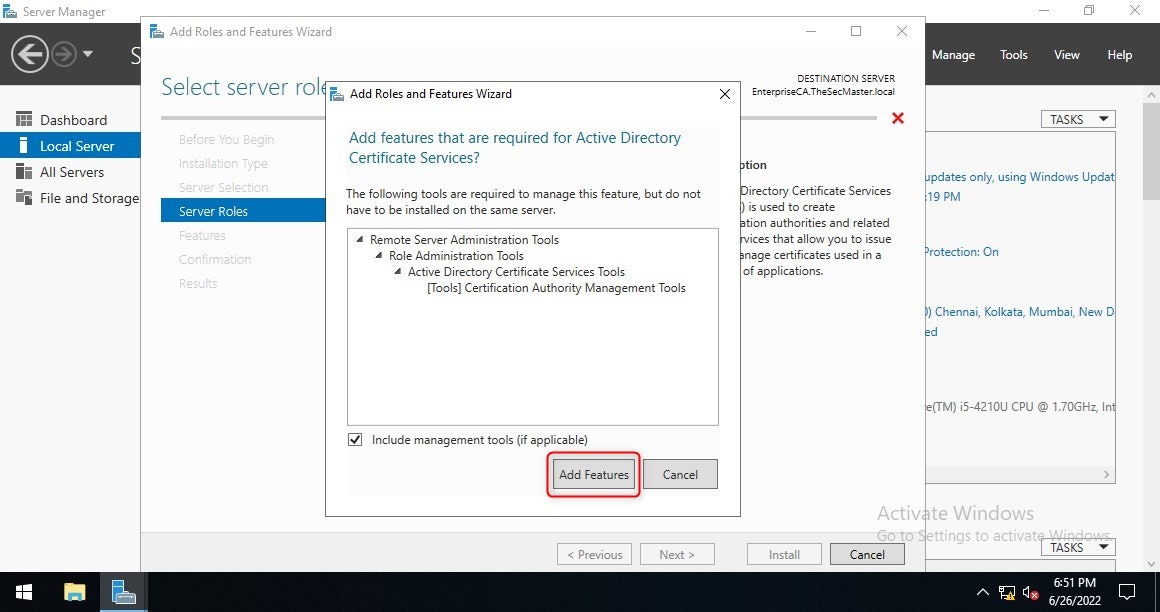This screenshot has height=612, width=1160.
Task: Select Role Administration Tools text
Action: click(456, 255)
